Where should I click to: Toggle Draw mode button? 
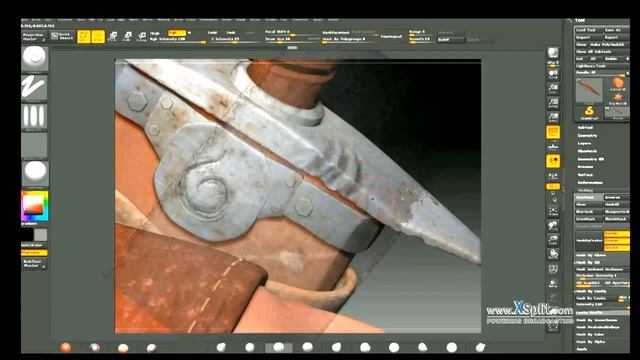click(98, 36)
